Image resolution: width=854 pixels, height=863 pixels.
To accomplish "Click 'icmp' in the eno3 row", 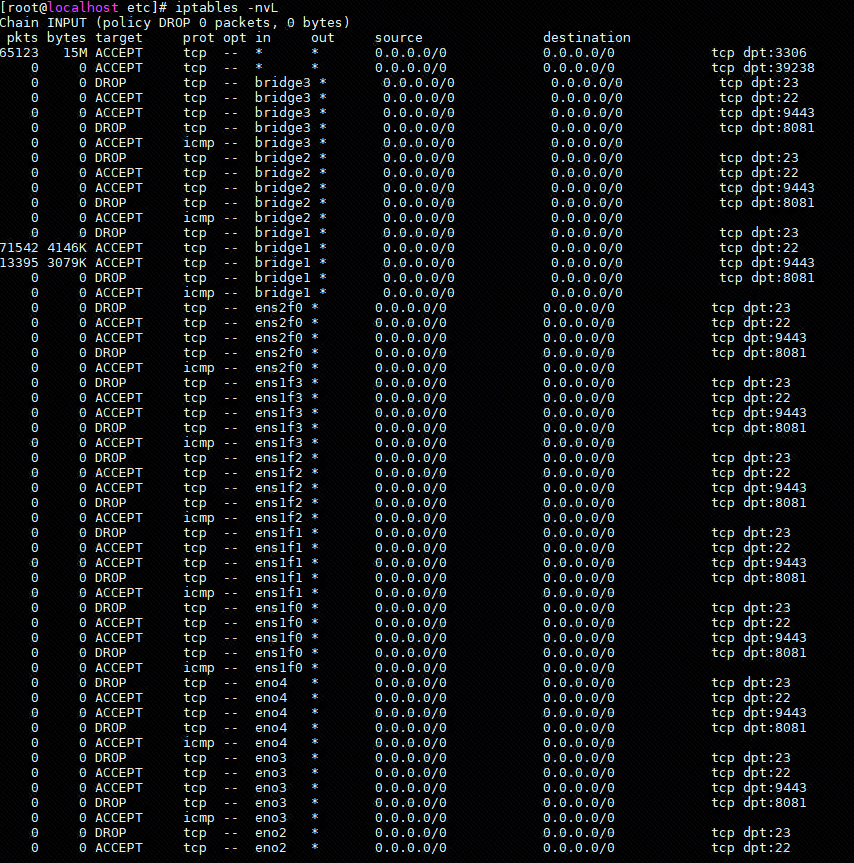I will [198, 818].
